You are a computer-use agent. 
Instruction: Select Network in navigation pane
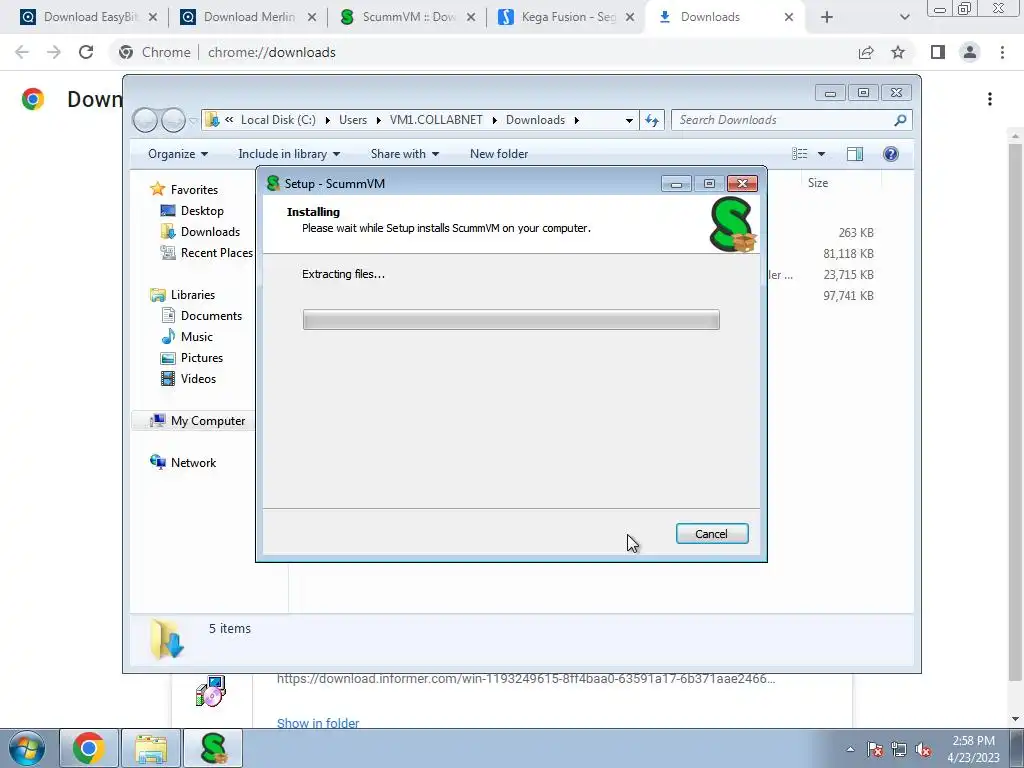pos(193,462)
